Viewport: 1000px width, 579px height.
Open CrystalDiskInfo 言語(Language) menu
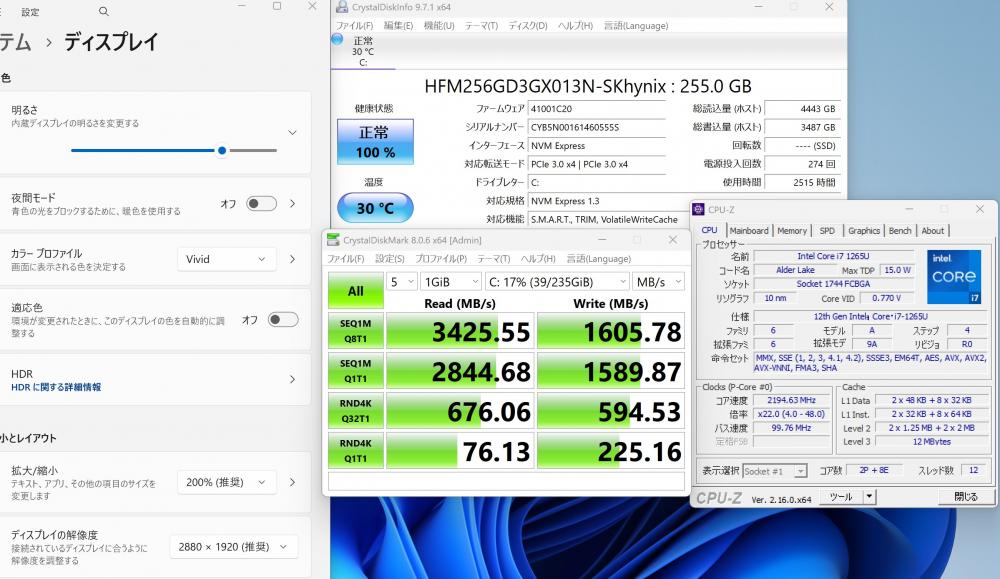pos(636,26)
